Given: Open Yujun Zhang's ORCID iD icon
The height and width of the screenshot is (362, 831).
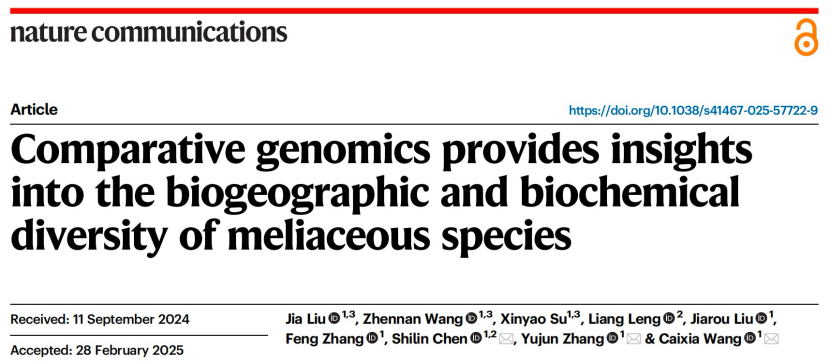Looking at the screenshot, I should coord(612,339).
